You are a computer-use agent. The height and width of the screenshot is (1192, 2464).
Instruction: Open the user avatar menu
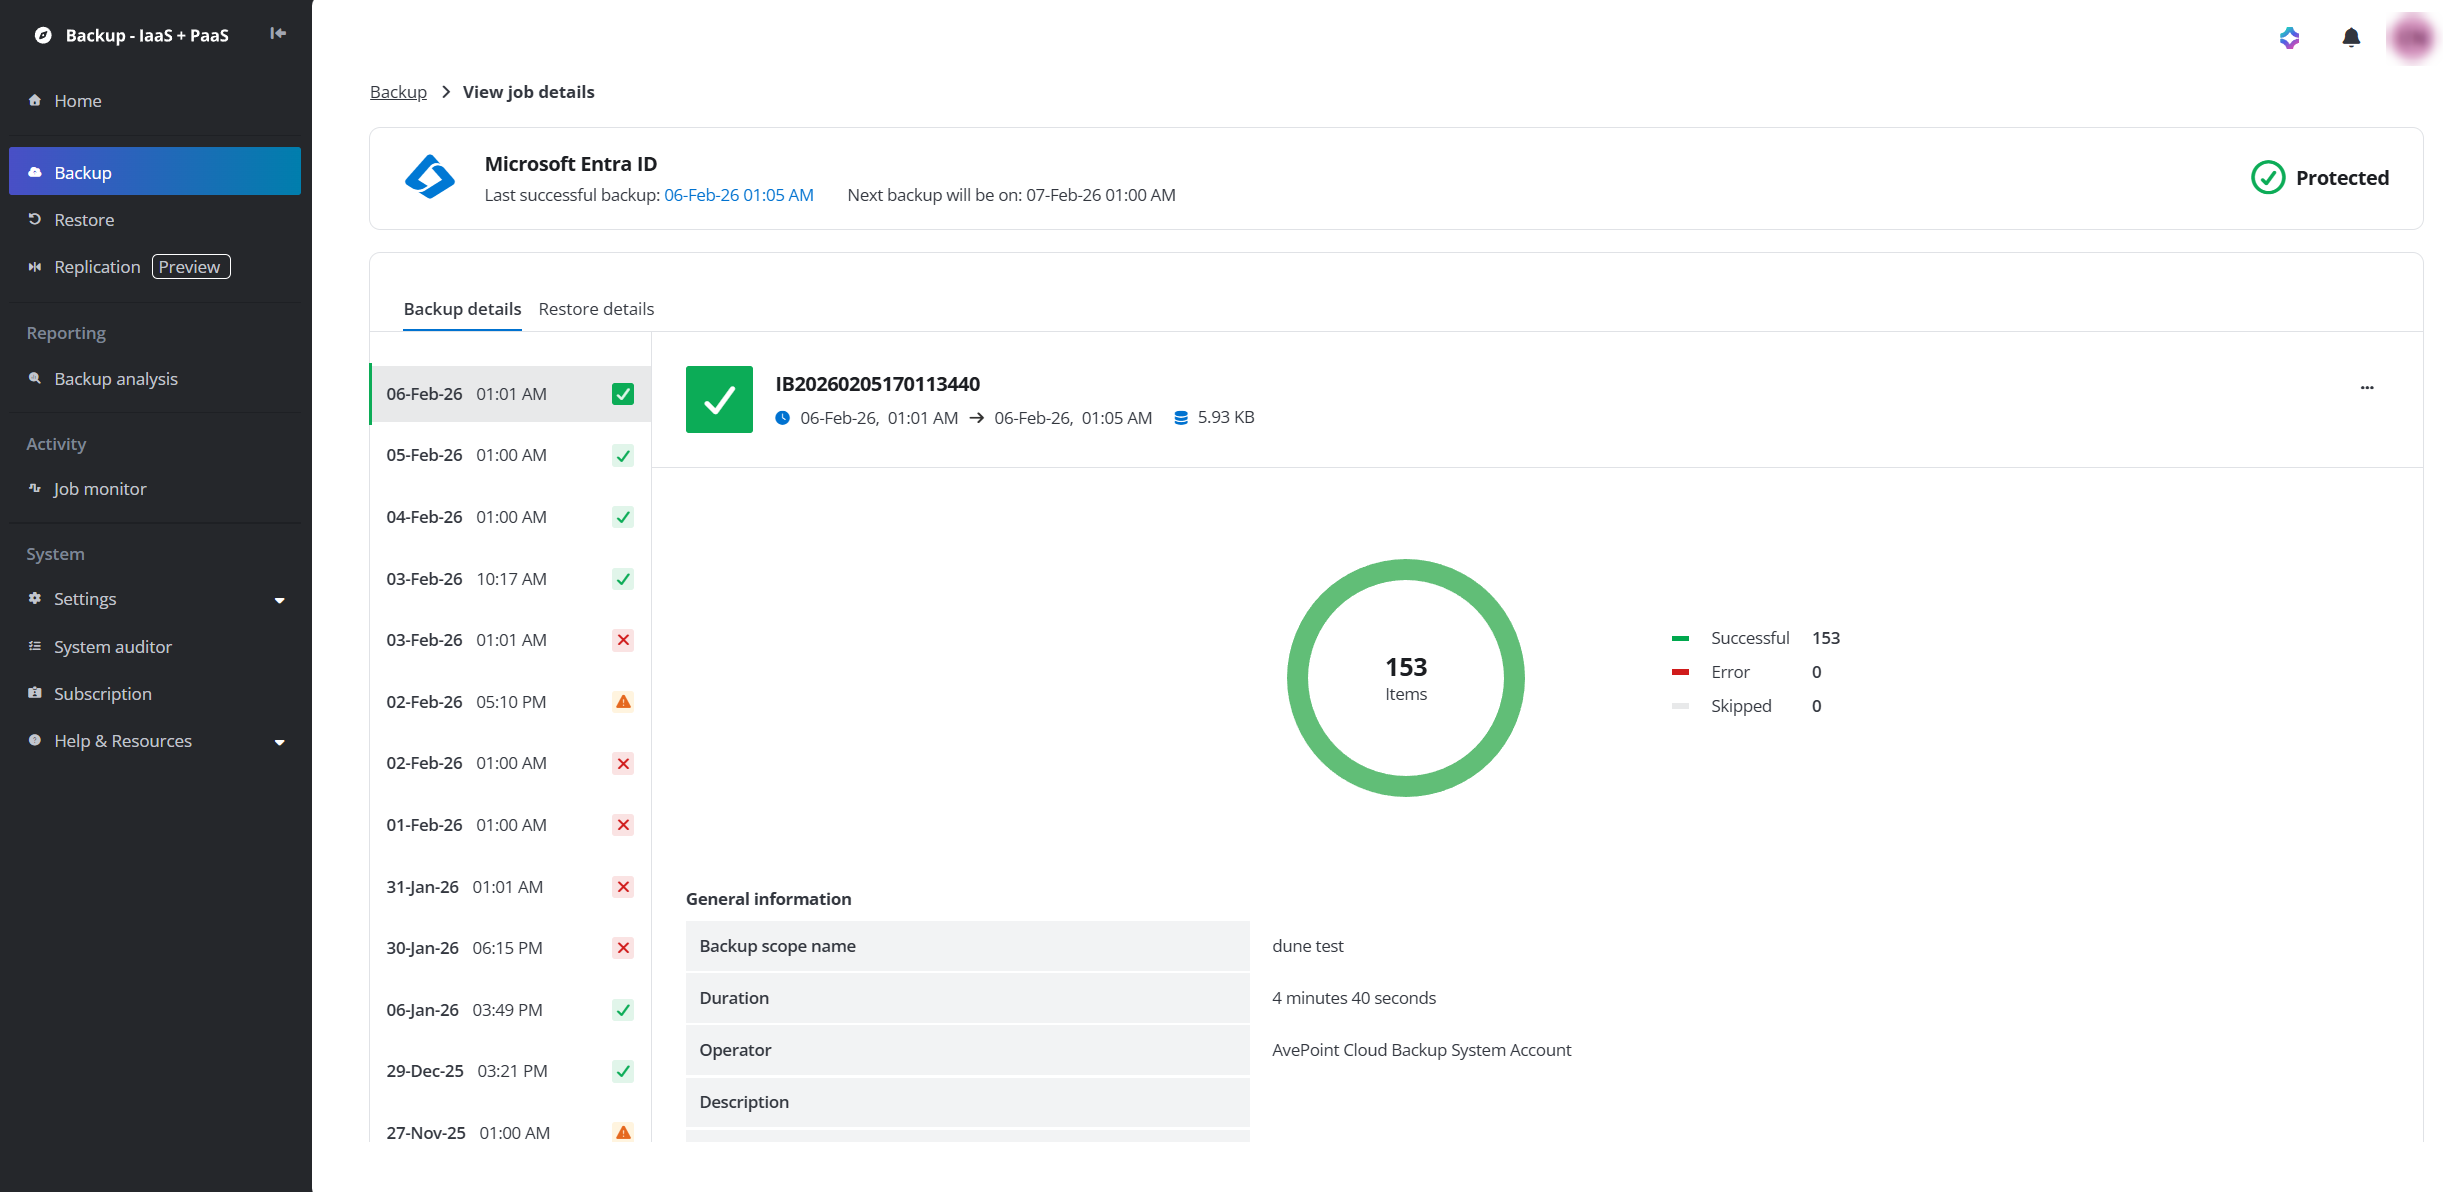tap(2412, 37)
